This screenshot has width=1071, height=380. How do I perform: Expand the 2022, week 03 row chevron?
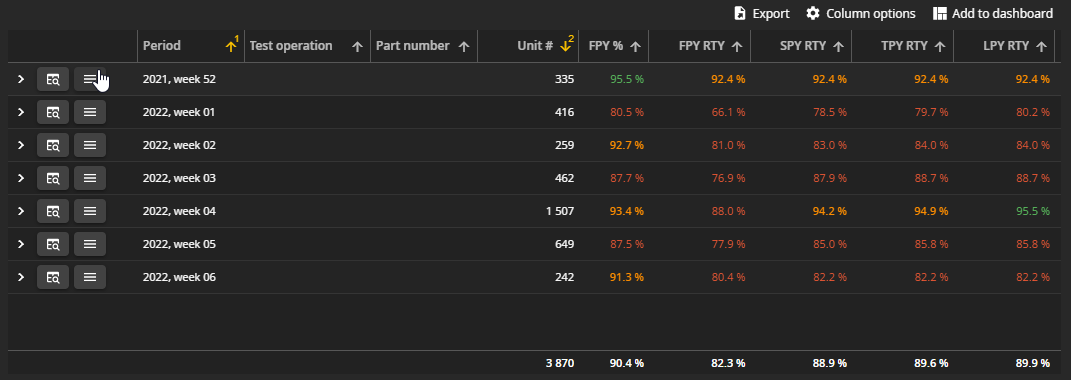click(21, 178)
